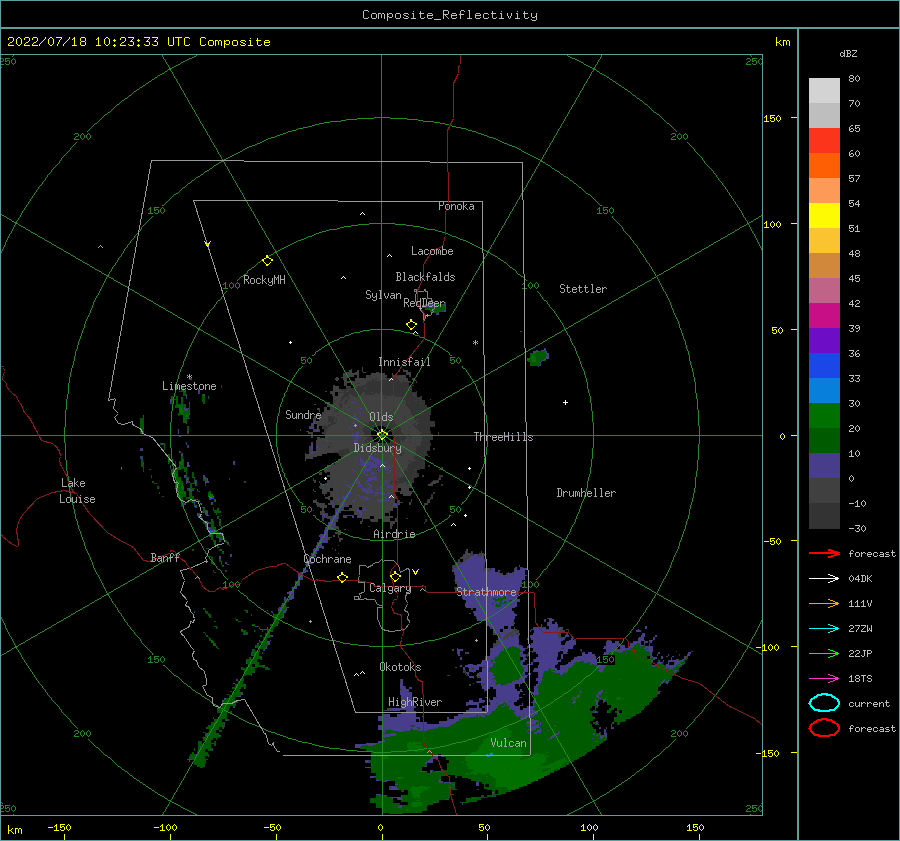The height and width of the screenshot is (841, 900).
Task: Click the yellow diamond marker near RockyMH
Action: (267, 261)
